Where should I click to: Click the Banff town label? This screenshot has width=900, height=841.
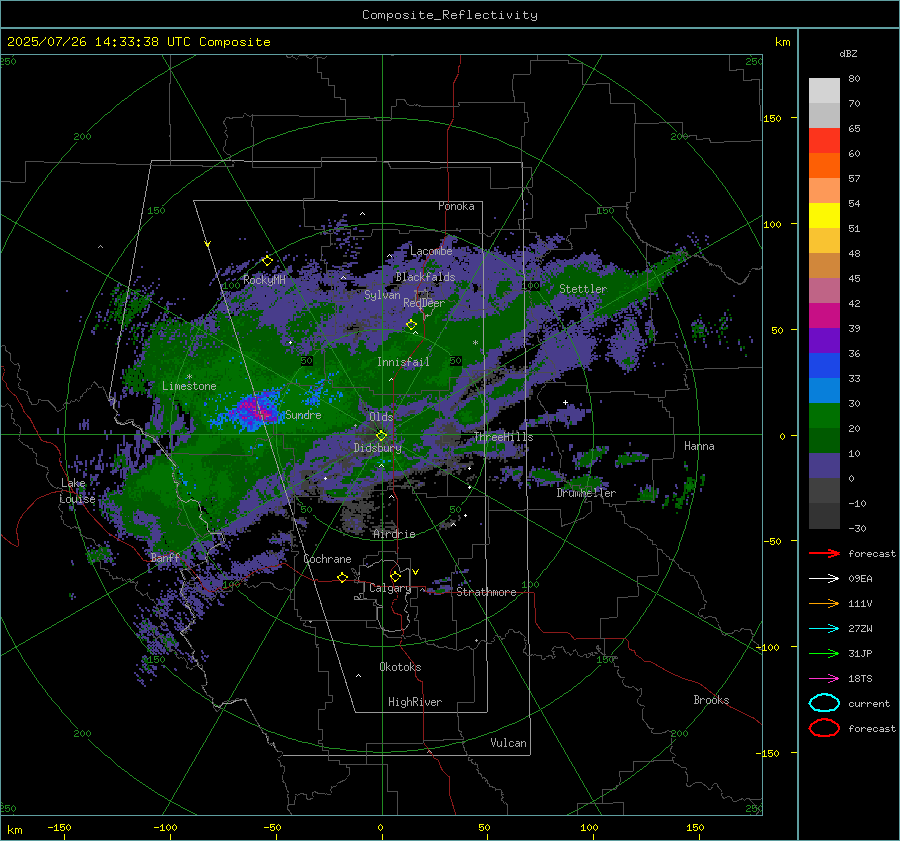click(x=165, y=557)
